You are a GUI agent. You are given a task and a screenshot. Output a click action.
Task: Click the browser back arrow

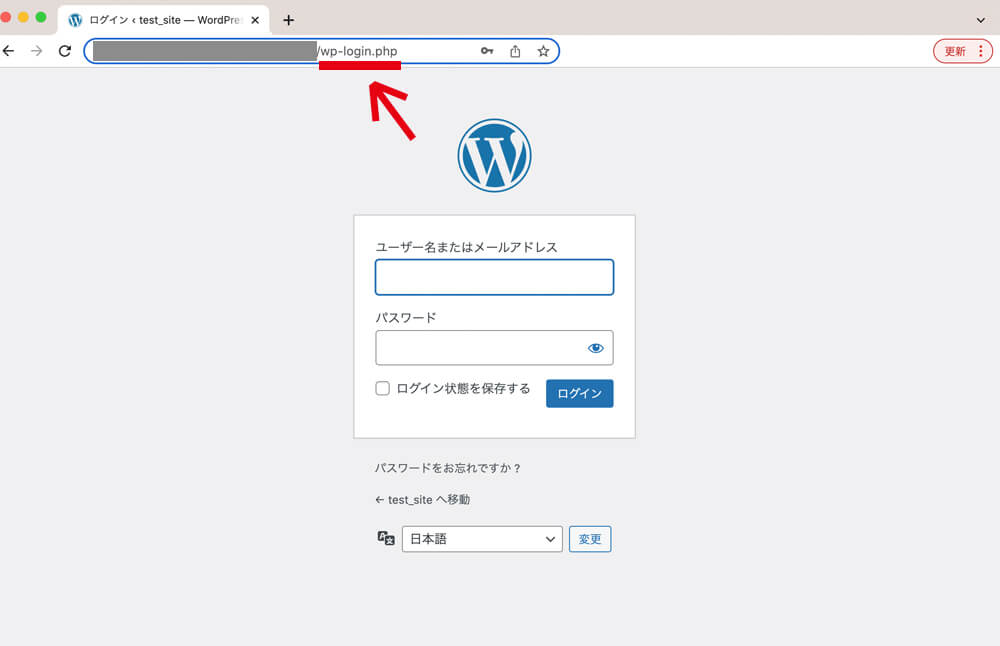8,51
